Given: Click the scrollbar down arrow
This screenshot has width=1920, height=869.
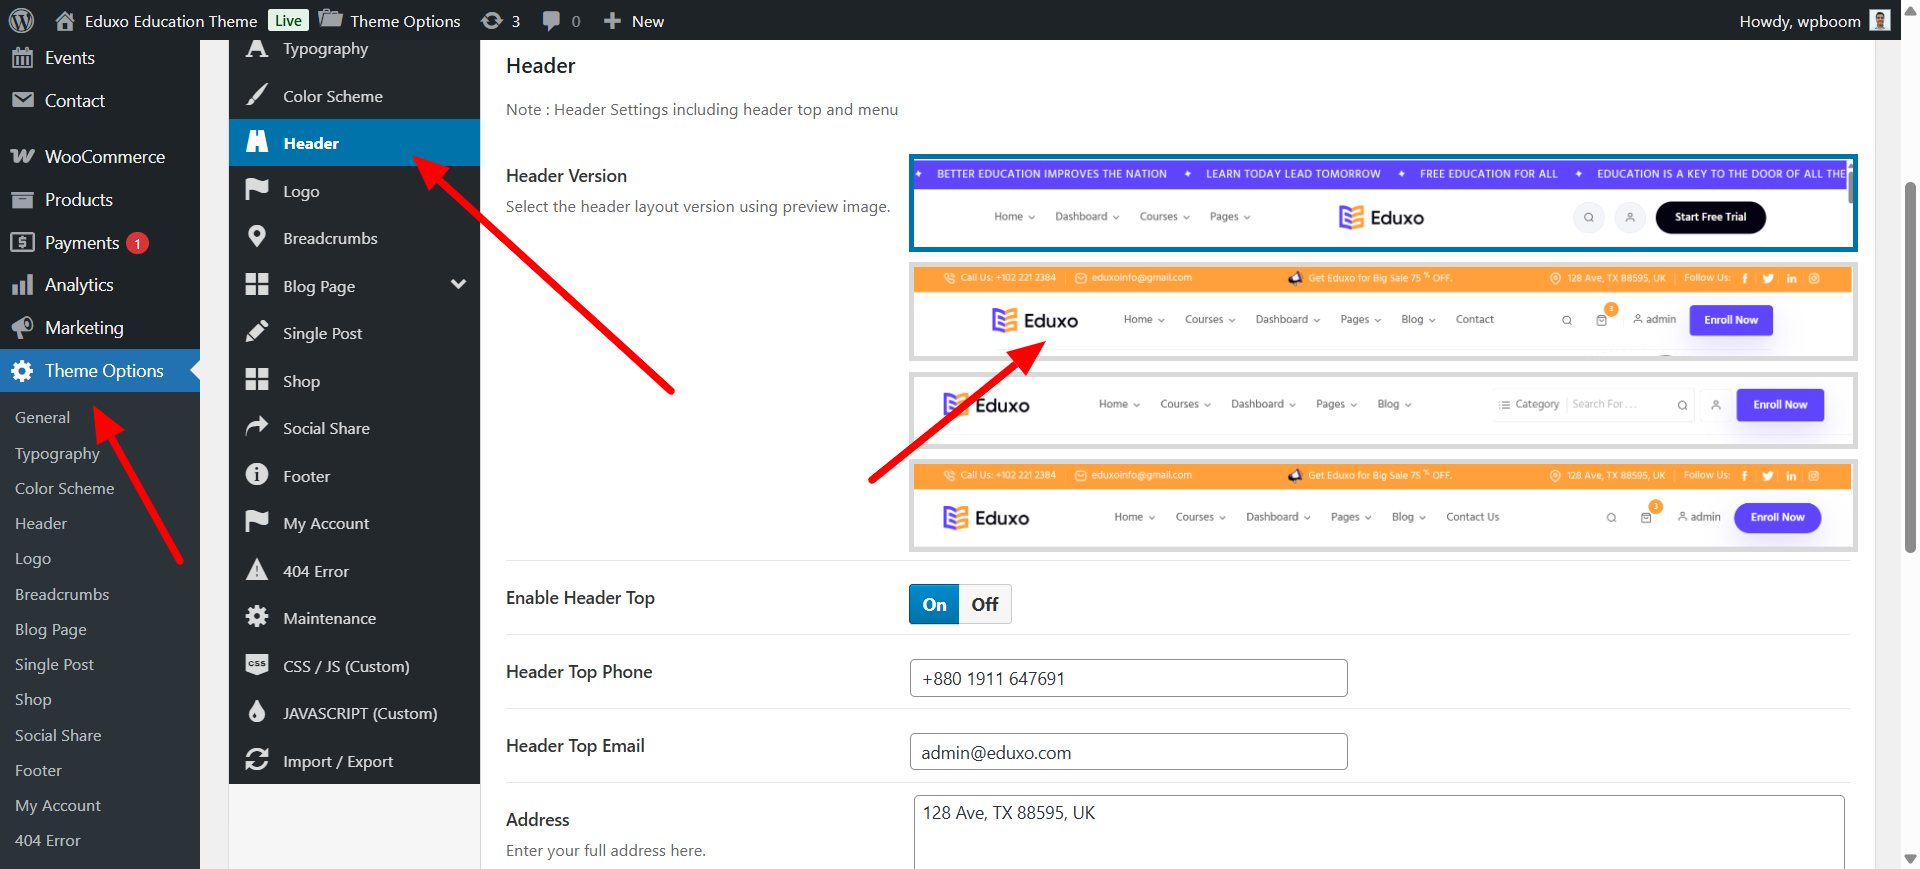Looking at the screenshot, I should (x=1910, y=859).
